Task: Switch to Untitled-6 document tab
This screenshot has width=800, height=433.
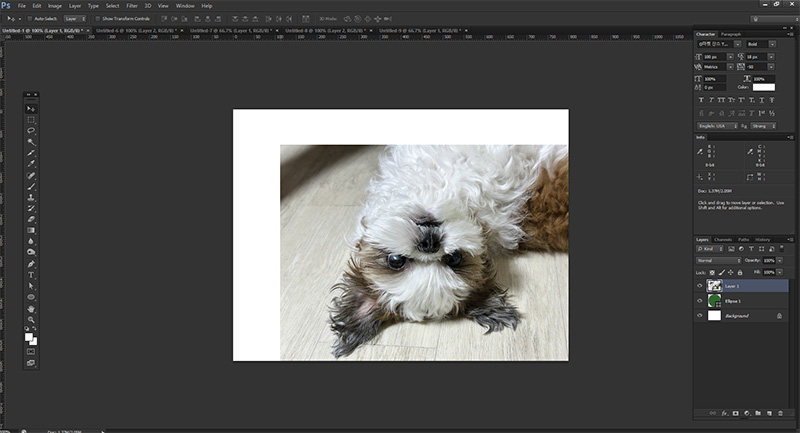Action: pos(135,31)
